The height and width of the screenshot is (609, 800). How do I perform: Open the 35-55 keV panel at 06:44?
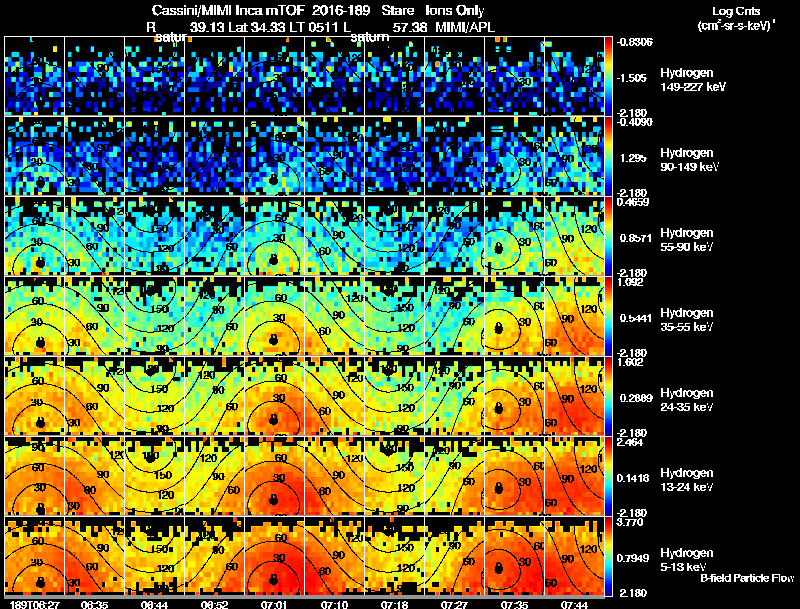[155, 316]
